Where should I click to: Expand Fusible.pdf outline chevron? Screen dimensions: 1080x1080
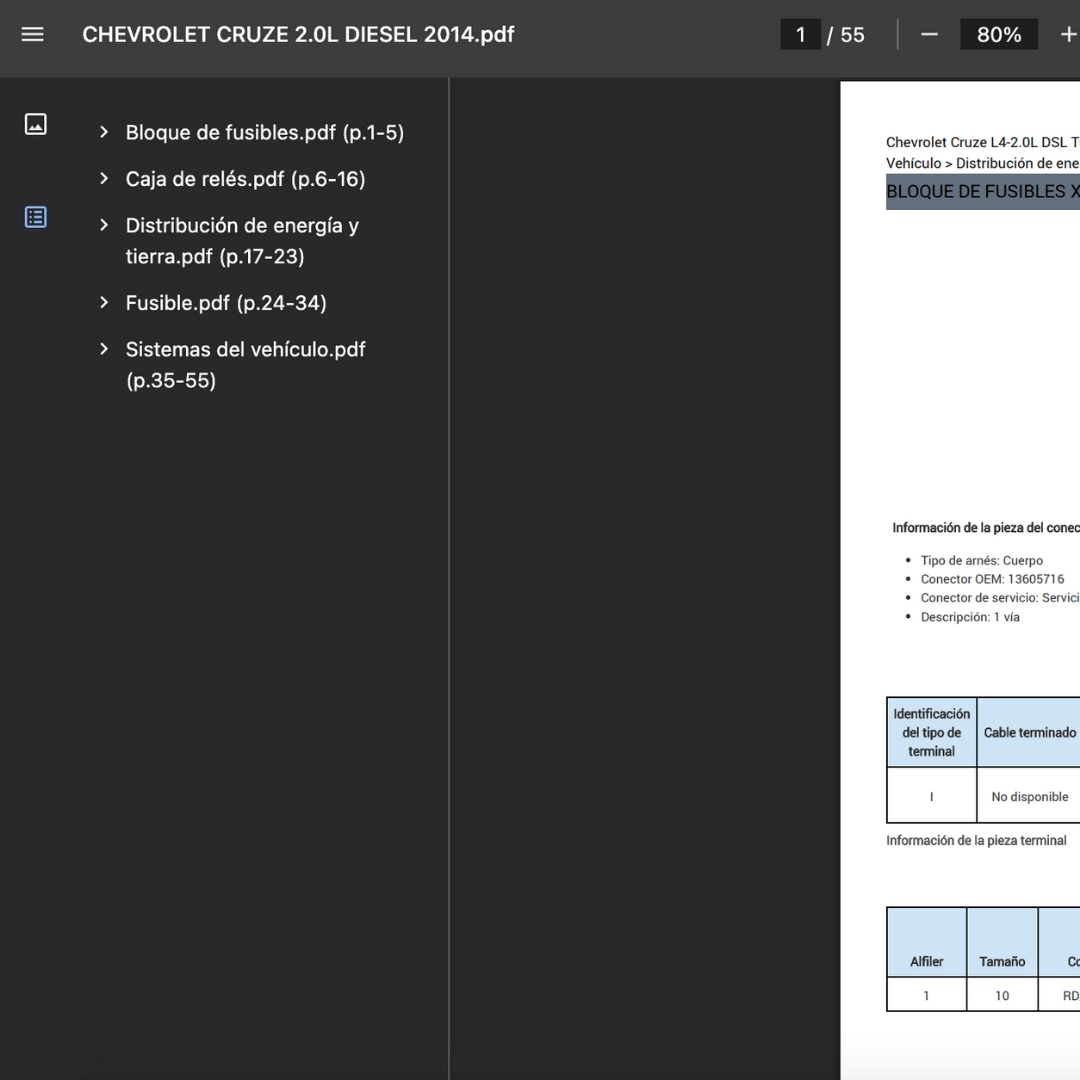[104, 302]
